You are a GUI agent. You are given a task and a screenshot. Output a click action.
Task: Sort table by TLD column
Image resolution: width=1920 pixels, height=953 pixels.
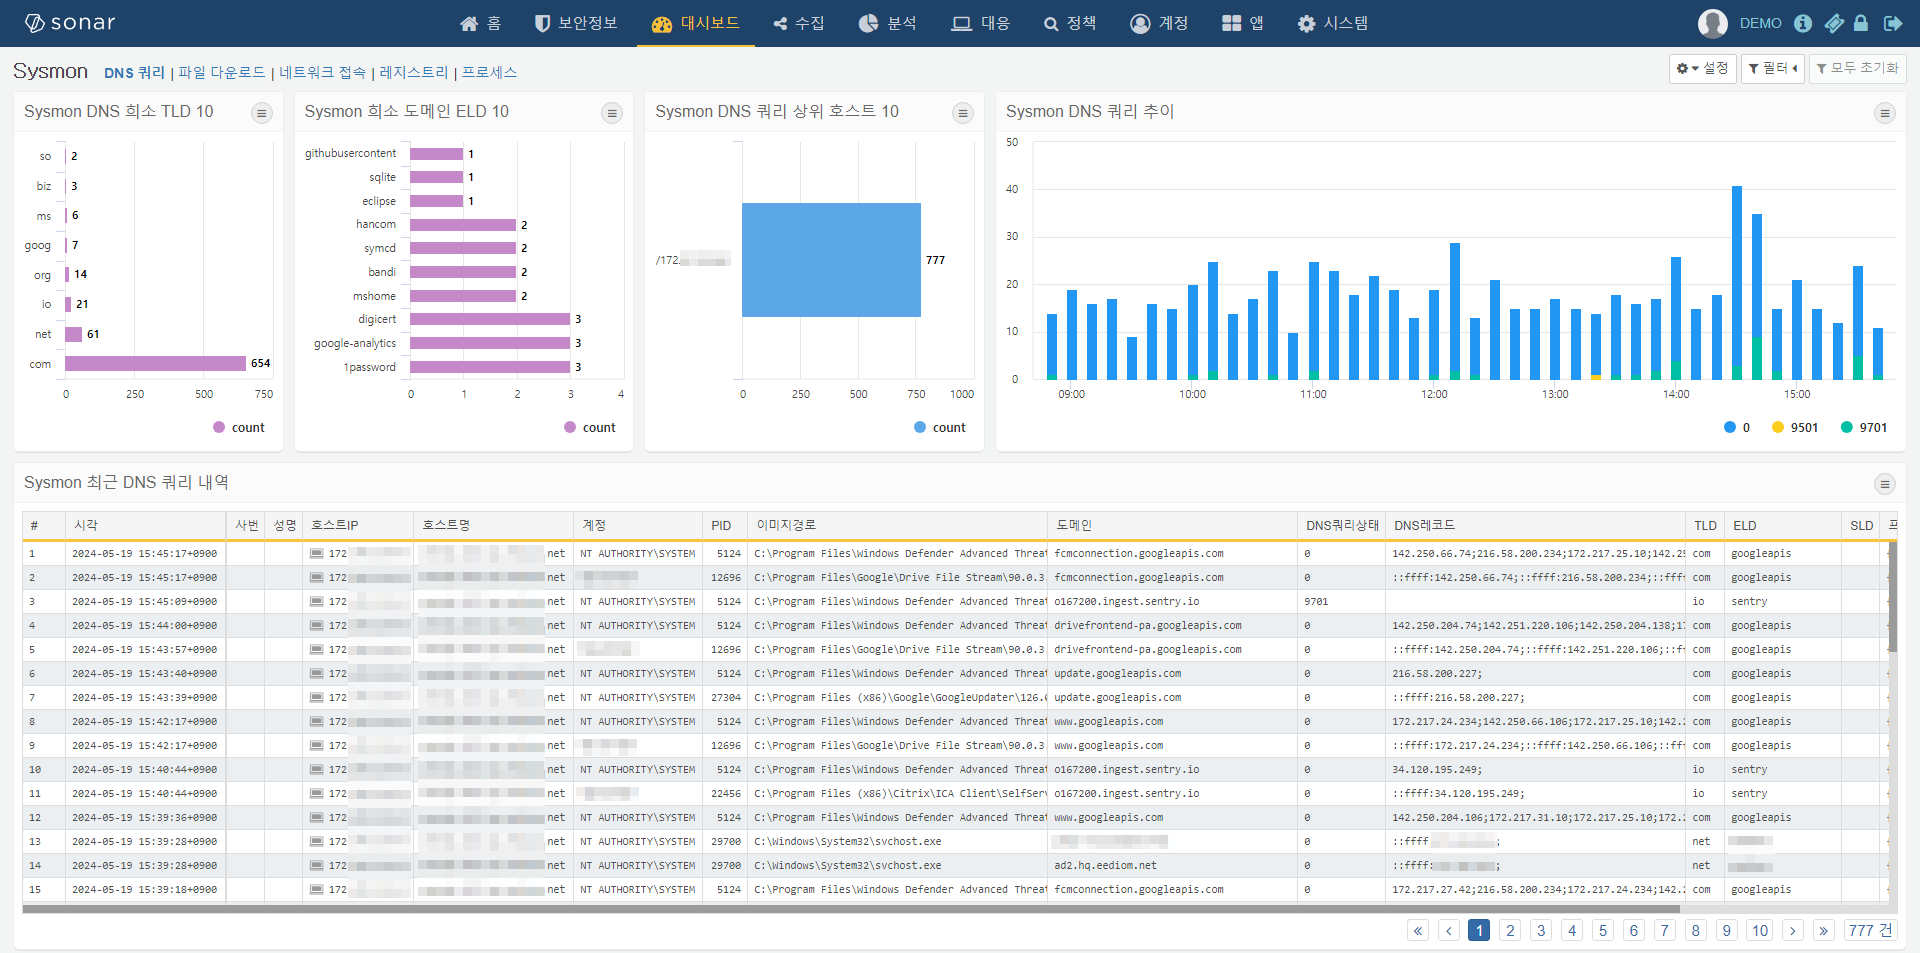click(x=1705, y=526)
